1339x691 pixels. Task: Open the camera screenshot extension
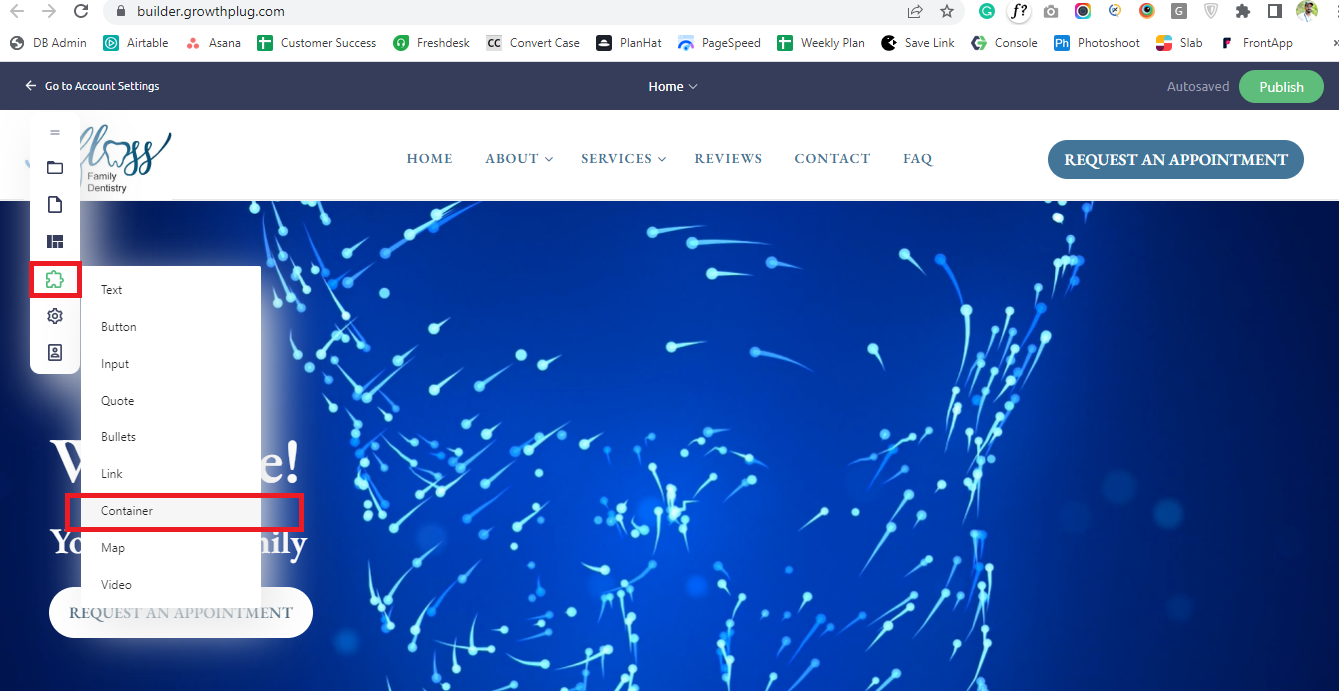click(1051, 12)
